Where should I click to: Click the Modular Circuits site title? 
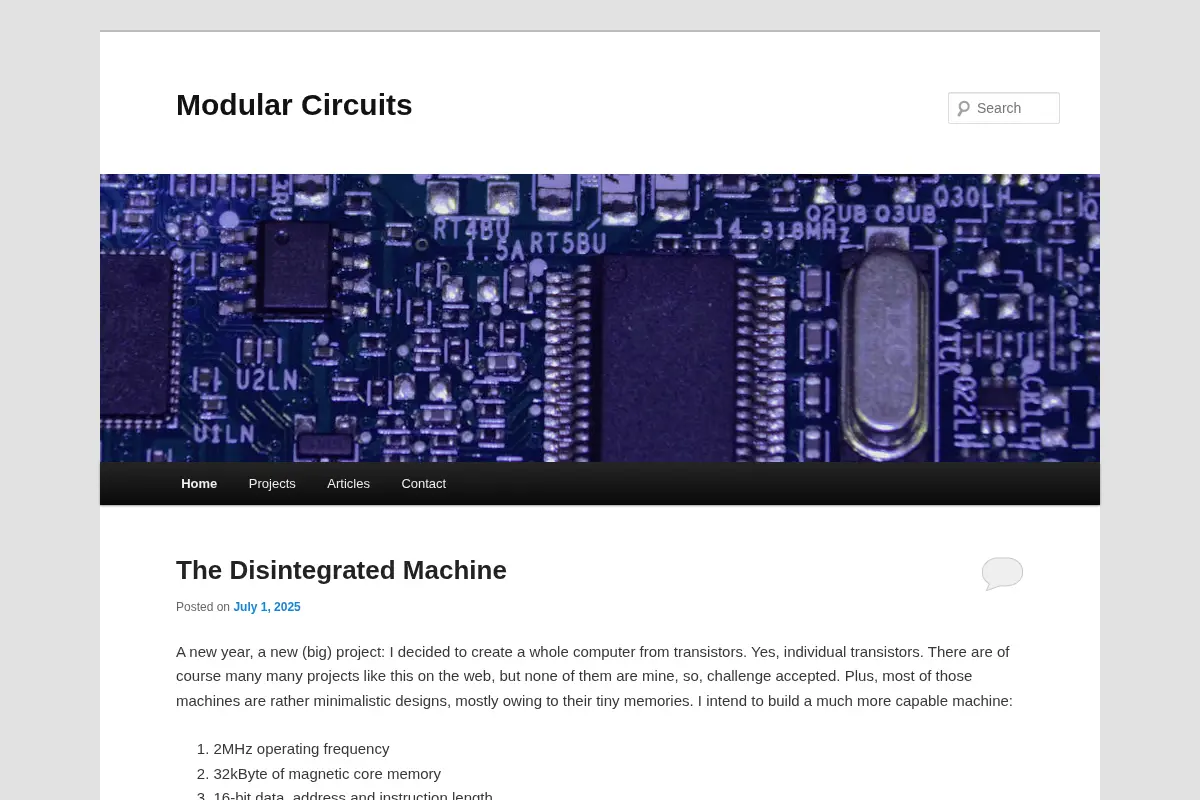pyautogui.click(x=294, y=105)
